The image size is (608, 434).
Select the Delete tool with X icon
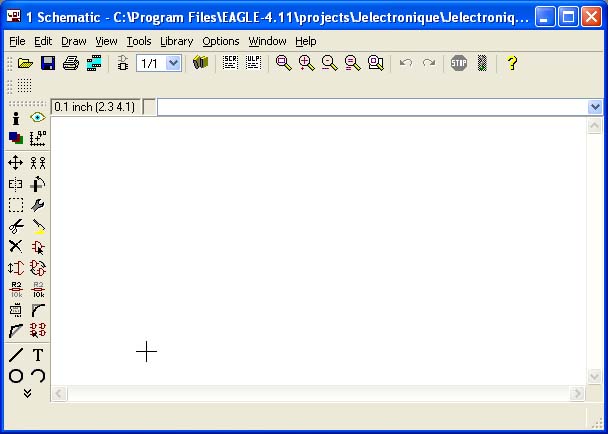(x=16, y=246)
